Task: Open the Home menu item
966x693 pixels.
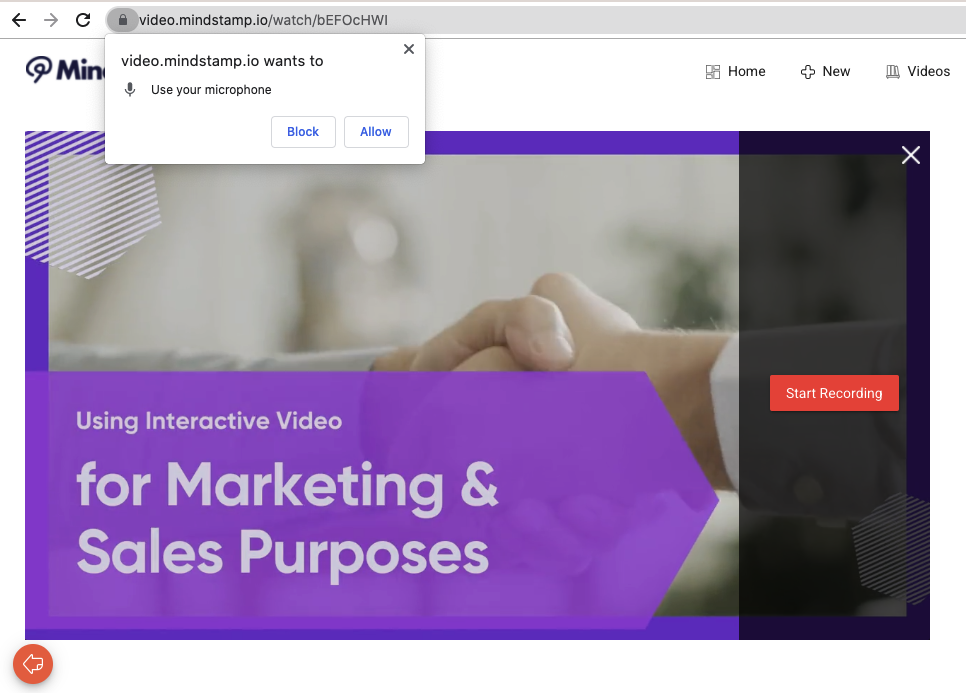Action: click(x=746, y=72)
